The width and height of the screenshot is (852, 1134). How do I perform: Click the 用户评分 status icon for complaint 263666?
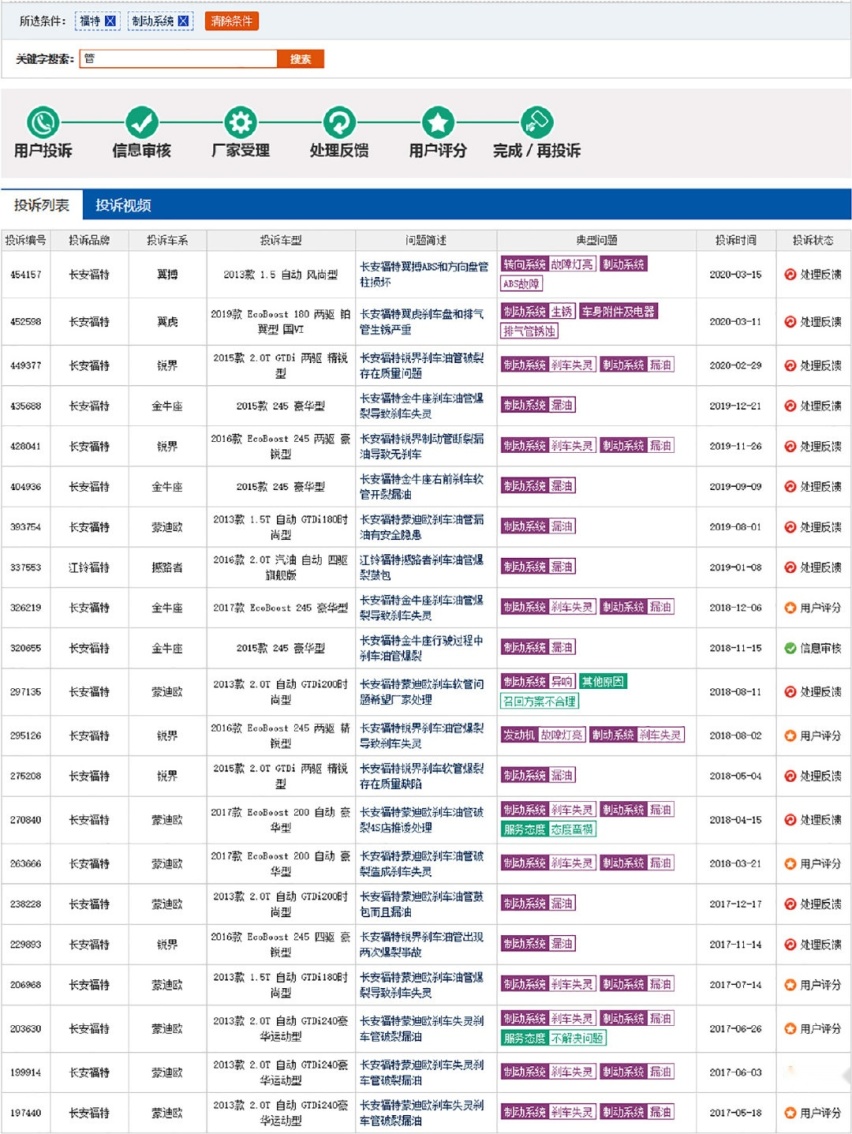coord(790,864)
